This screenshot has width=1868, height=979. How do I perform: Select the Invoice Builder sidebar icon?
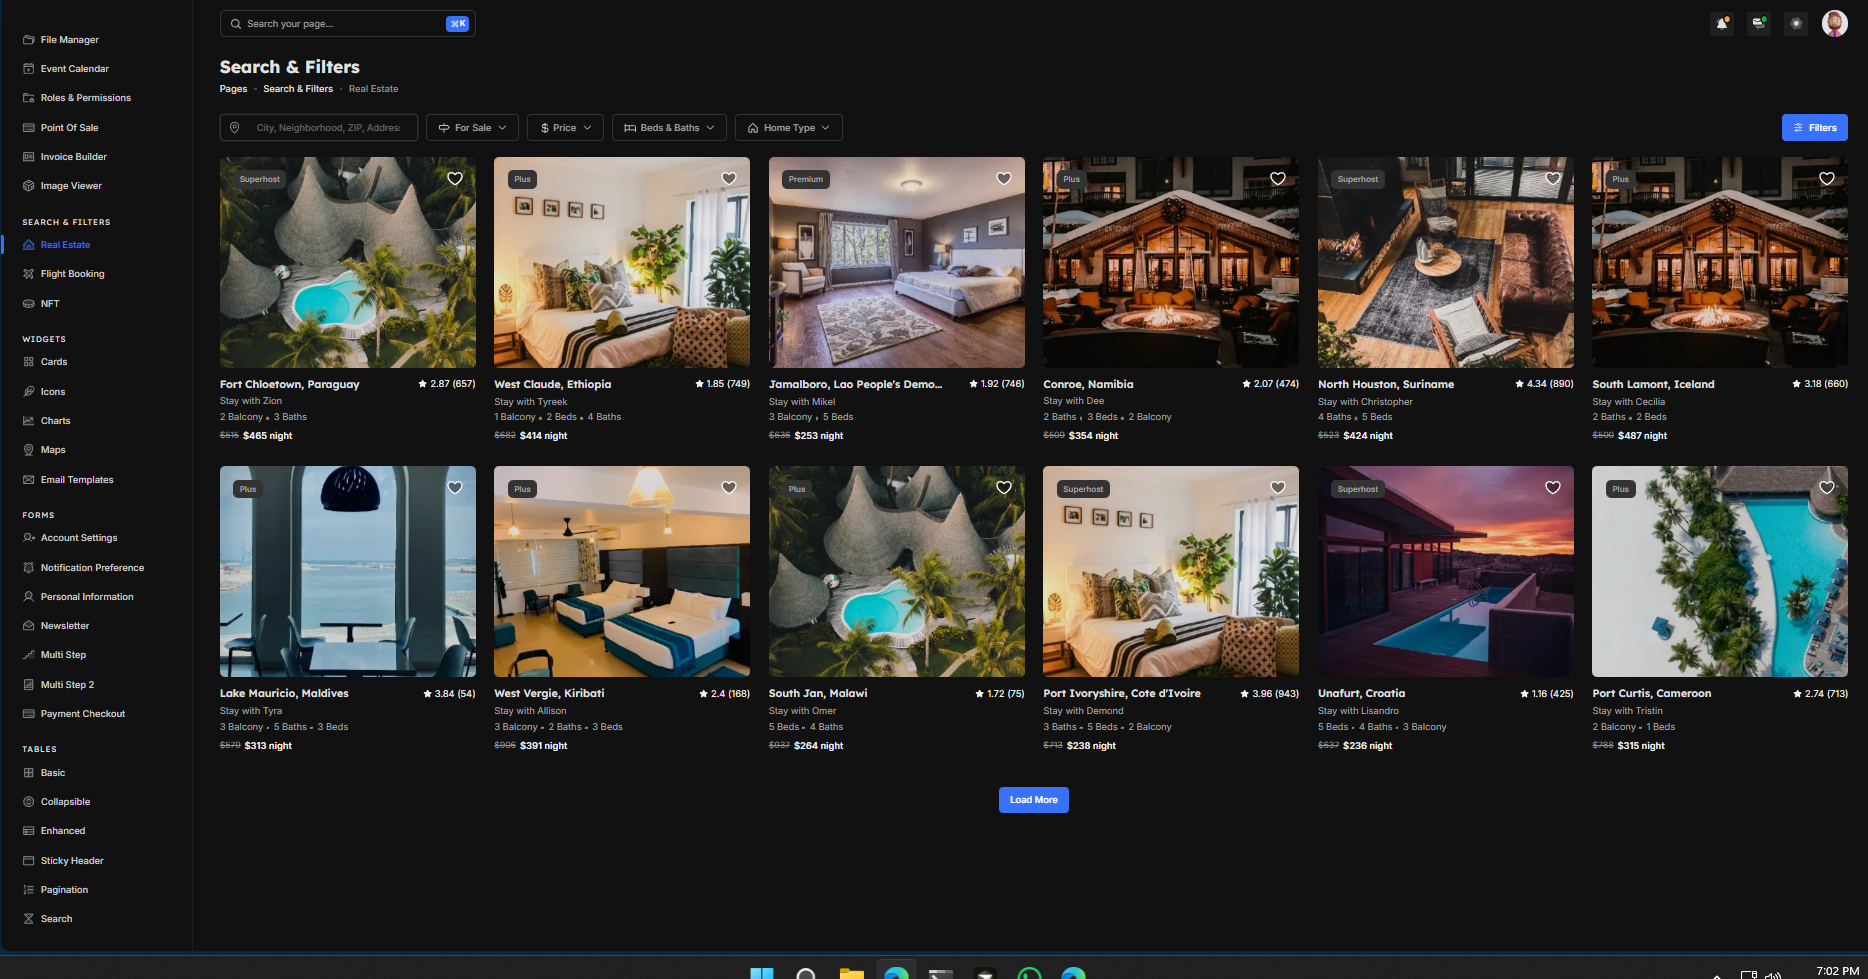[x=28, y=156]
